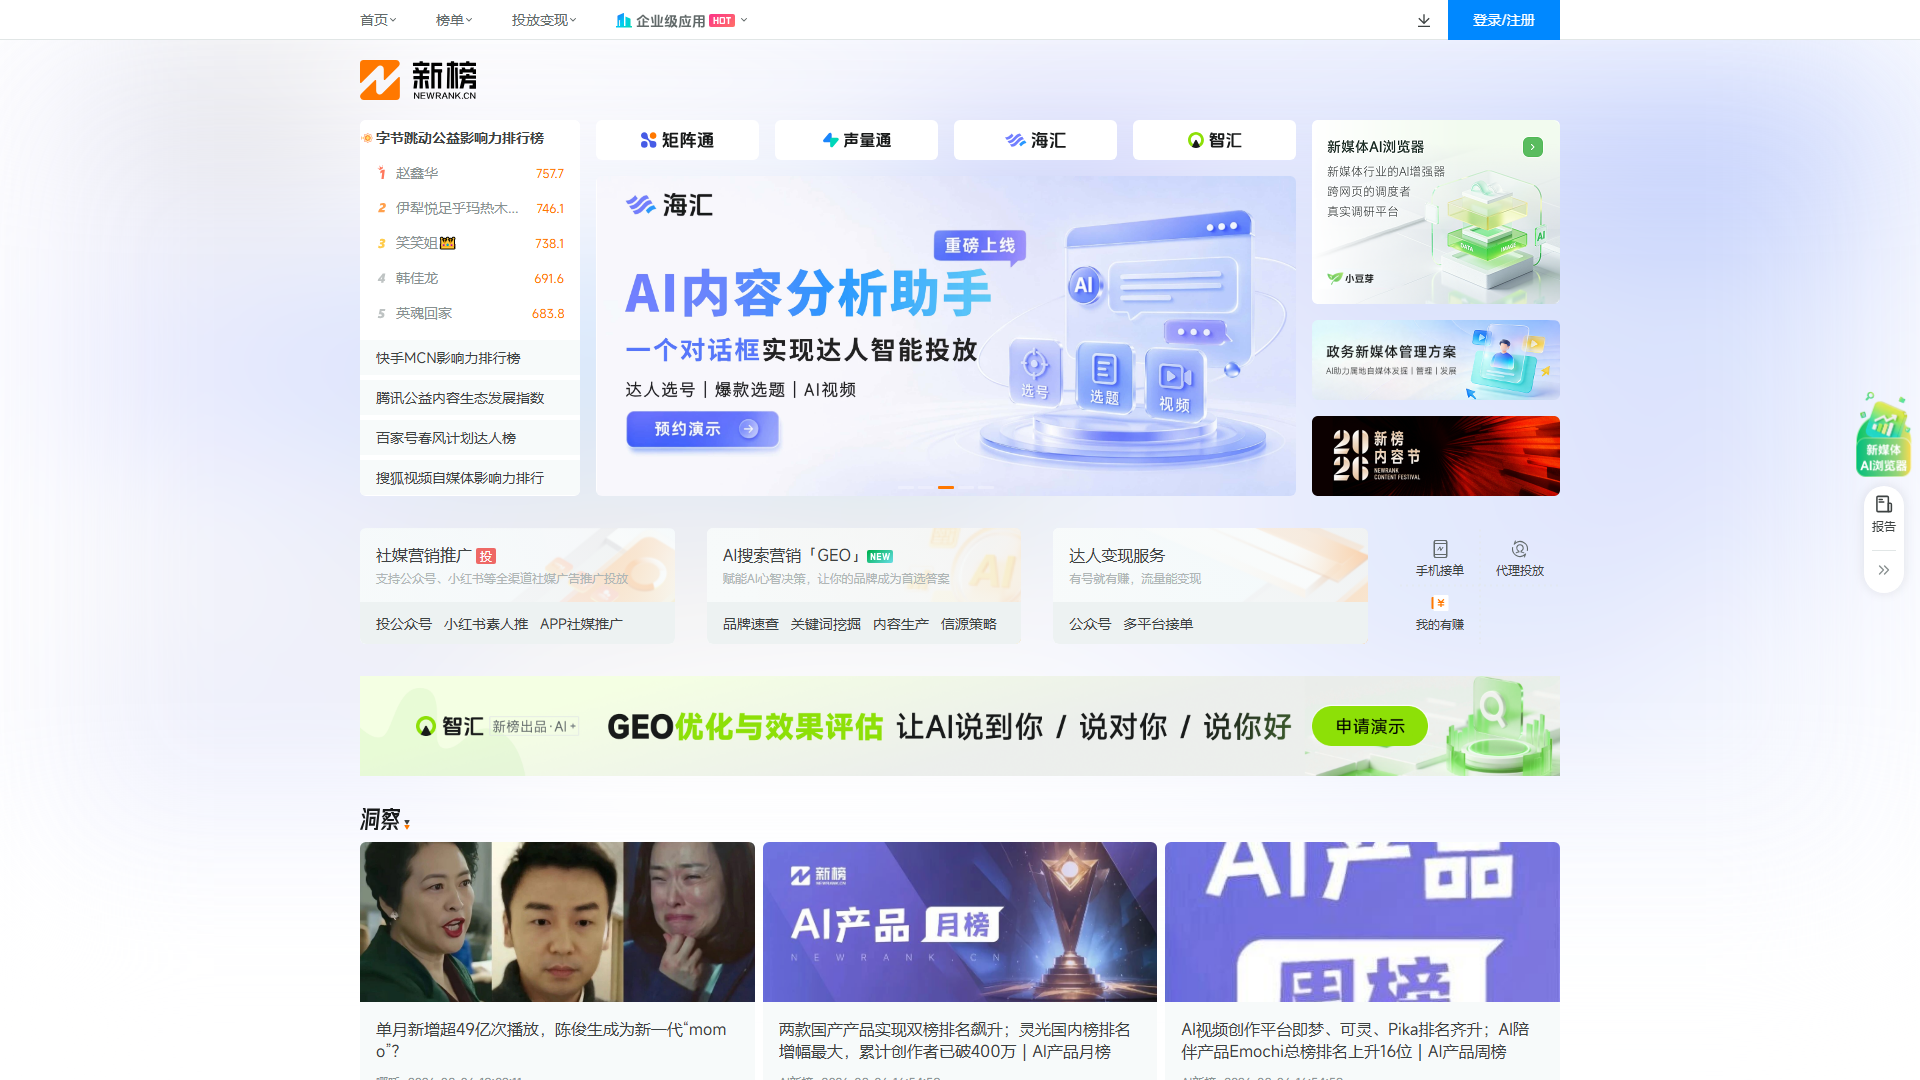Read article AI视频创作平台即梦、可灵、Pika排名齐升
Screen dimensions: 1920x1080
click(1355, 1040)
